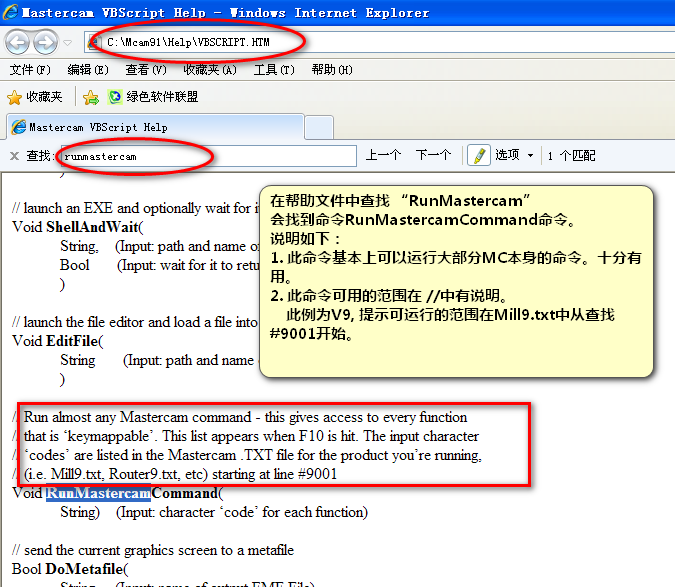Click the find box containing runmastercam
Image resolution: width=675 pixels, height=587 pixels.
click(x=208, y=156)
